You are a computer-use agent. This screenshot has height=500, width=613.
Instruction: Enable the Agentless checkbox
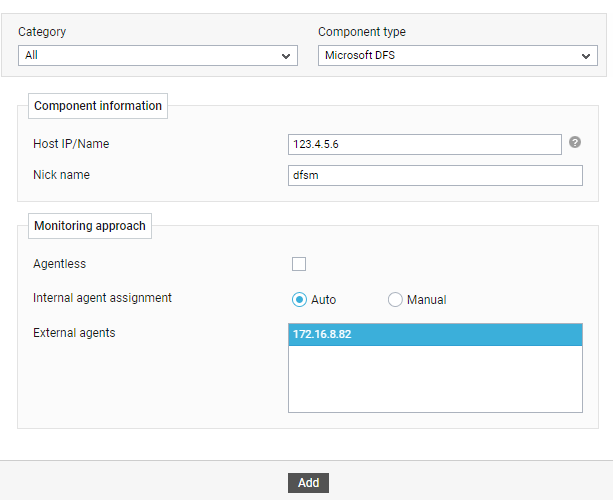pyautogui.click(x=299, y=264)
